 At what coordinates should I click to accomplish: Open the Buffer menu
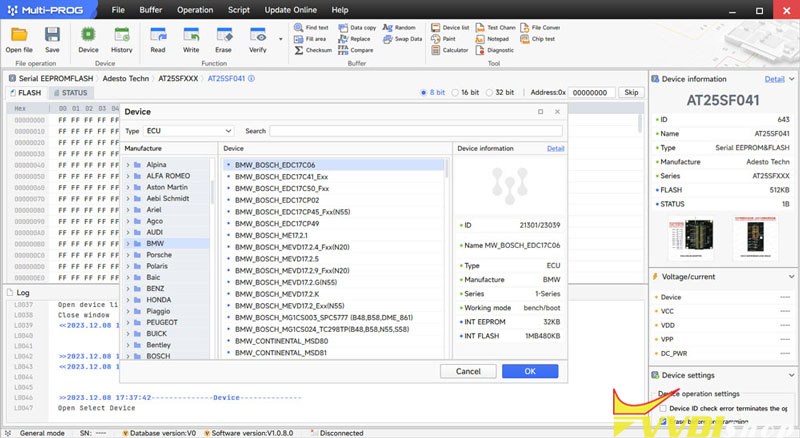click(151, 10)
